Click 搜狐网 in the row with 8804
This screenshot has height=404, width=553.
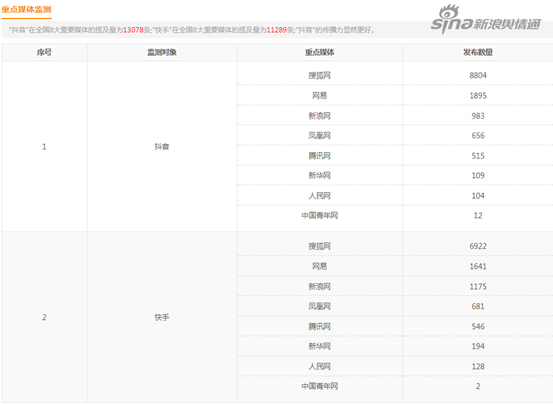click(x=320, y=75)
